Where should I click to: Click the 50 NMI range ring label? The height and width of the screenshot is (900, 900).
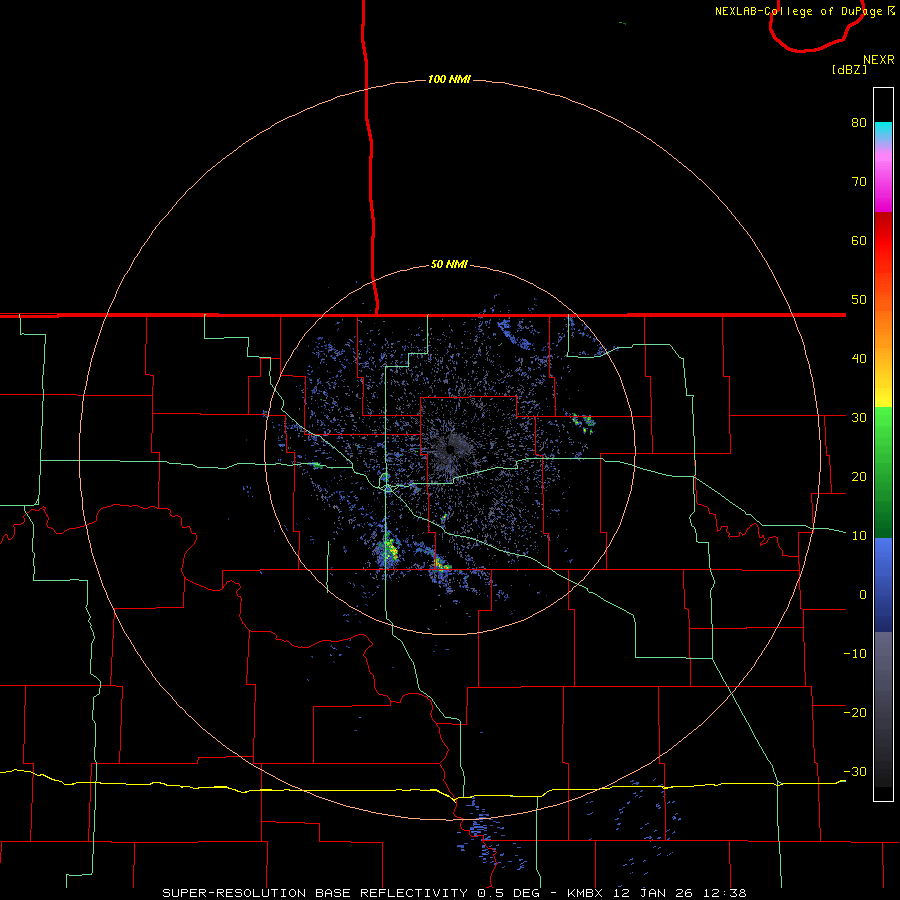click(x=449, y=265)
